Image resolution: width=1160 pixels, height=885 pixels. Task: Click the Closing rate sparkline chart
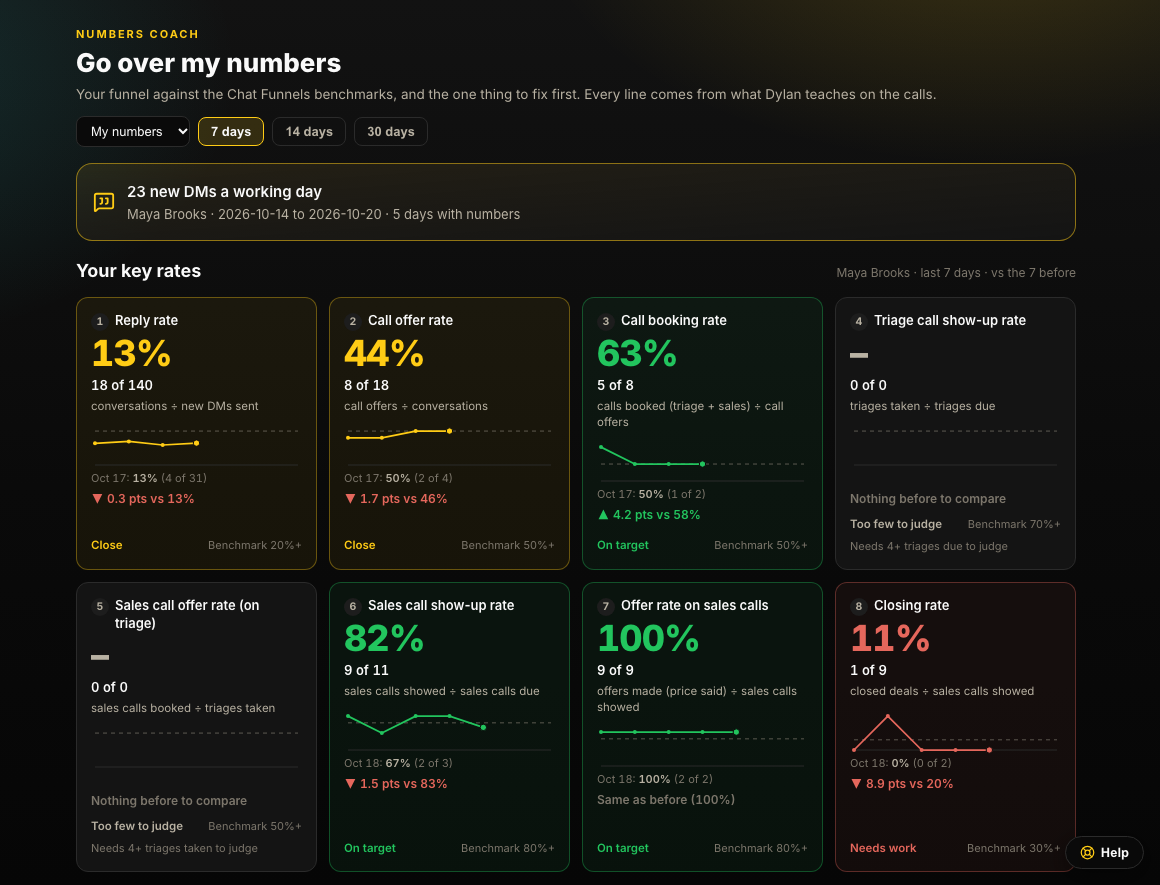955,732
